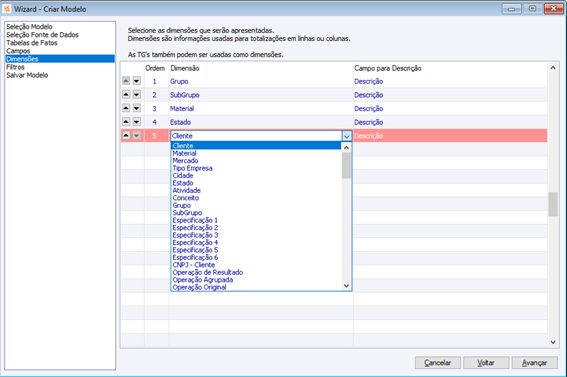
Task: Click the Dimensão column header
Action: pos(261,68)
